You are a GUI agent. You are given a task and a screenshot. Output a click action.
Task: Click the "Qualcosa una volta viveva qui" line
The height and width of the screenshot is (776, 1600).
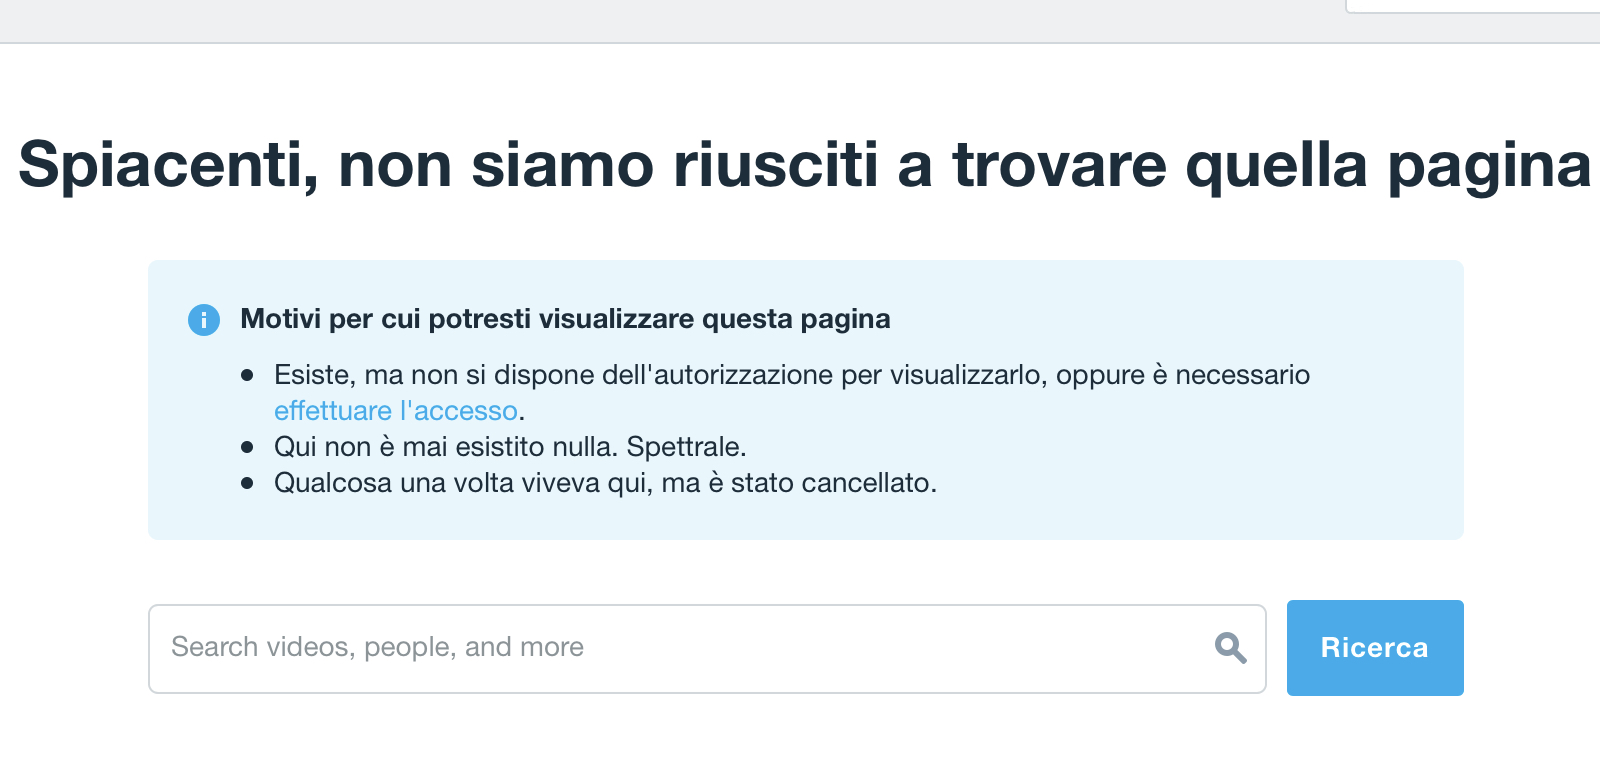pos(605,483)
